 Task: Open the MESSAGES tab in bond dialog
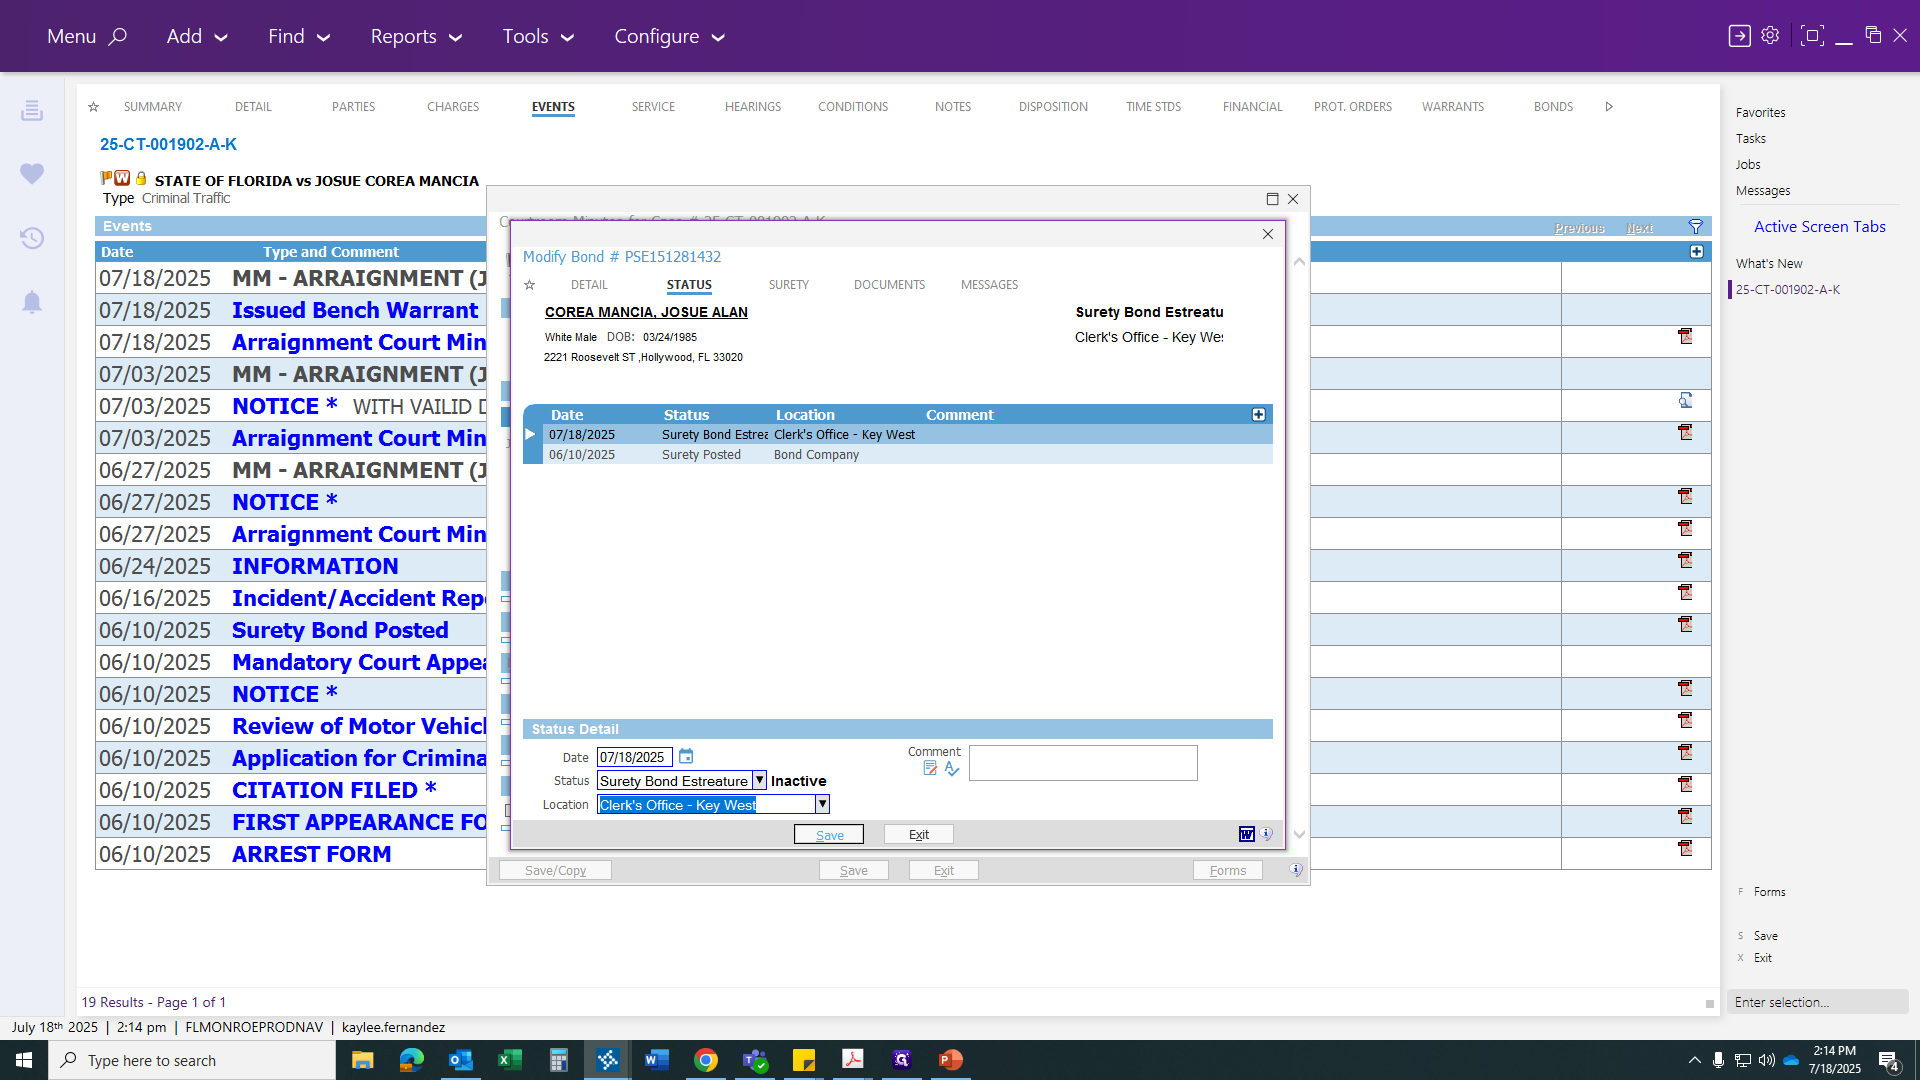989,285
